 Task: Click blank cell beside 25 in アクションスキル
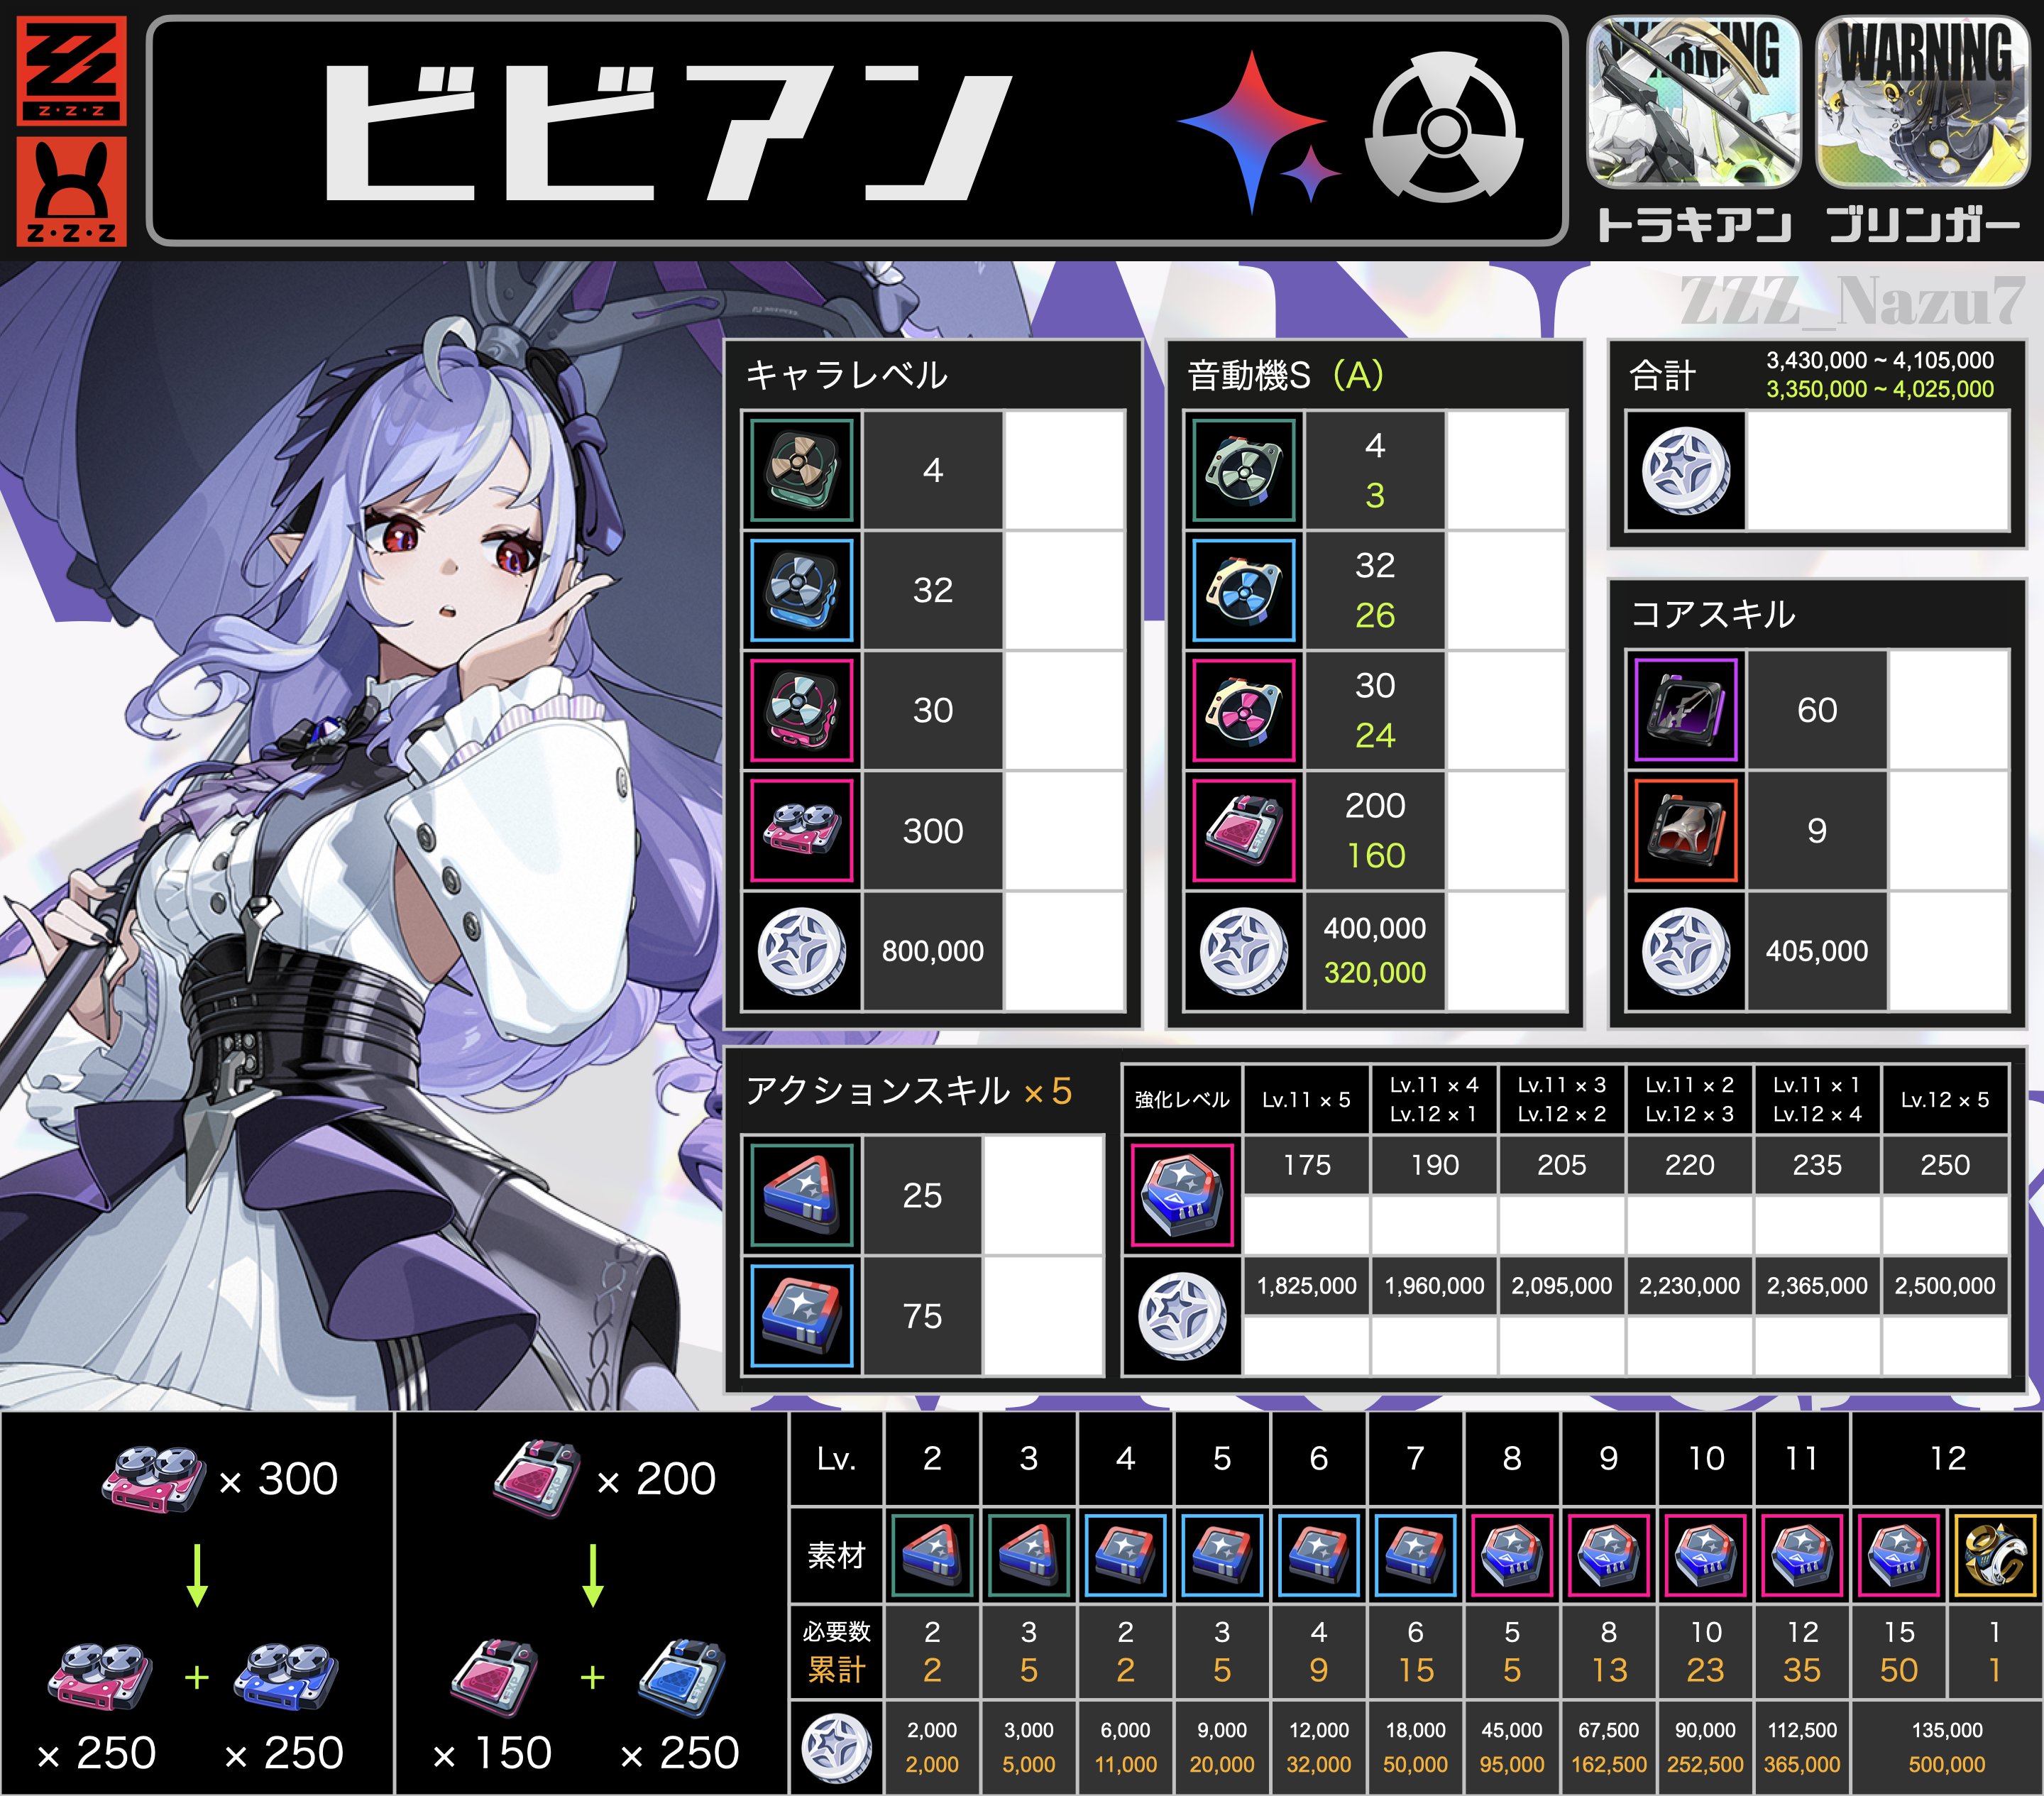point(1043,1195)
